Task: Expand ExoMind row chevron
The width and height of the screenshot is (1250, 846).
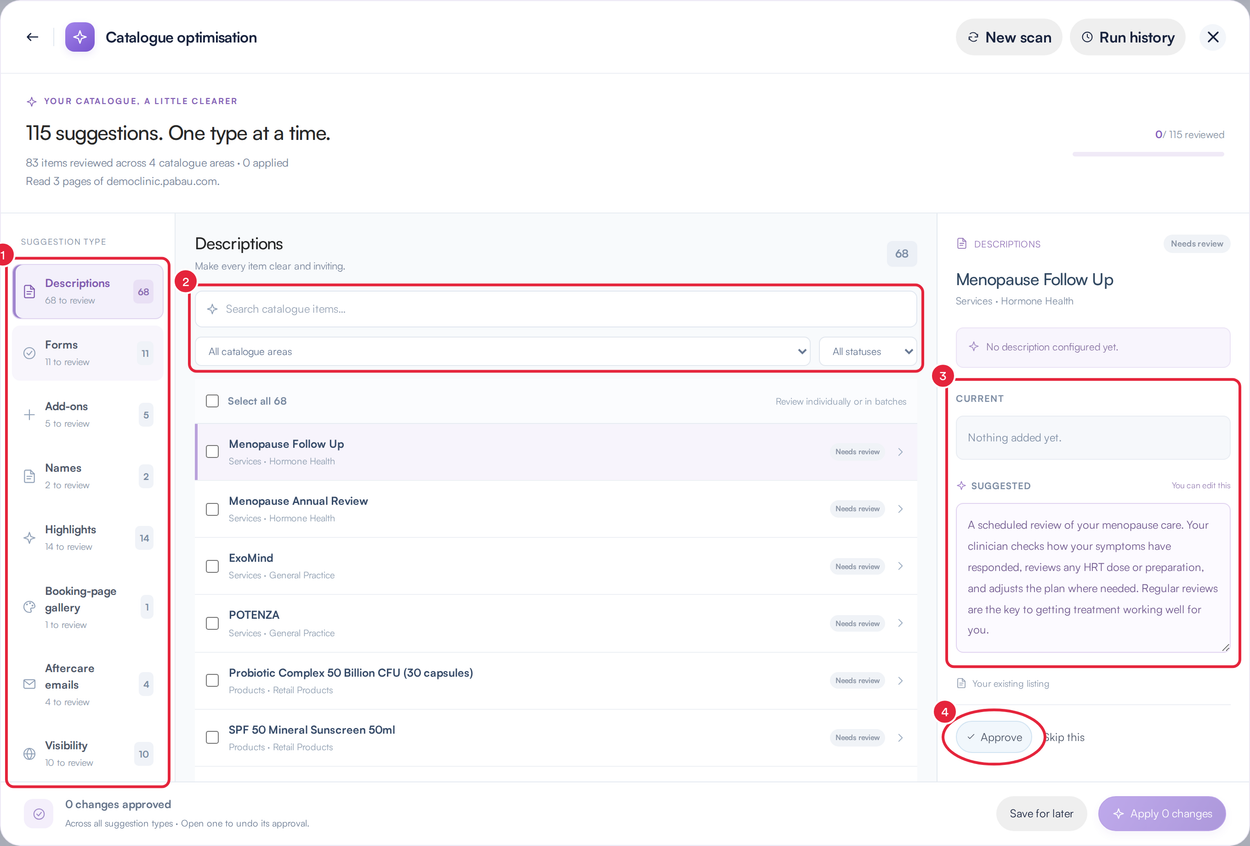Action: tap(900, 566)
